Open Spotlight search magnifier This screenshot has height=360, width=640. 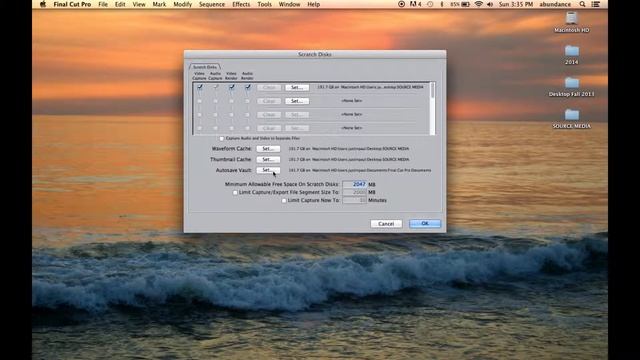pyautogui.click(x=582, y=4)
